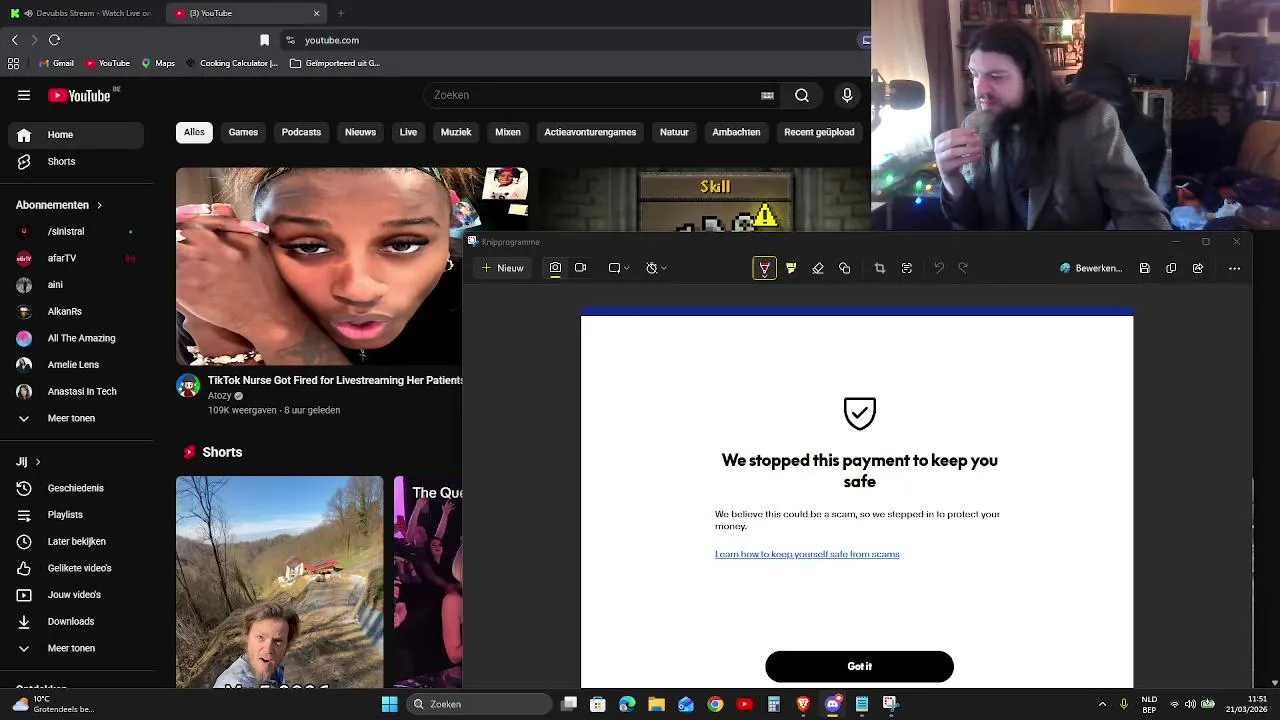The height and width of the screenshot is (720, 1280).
Task: Open the shapes tool in Knipprogramma
Action: [845, 268]
